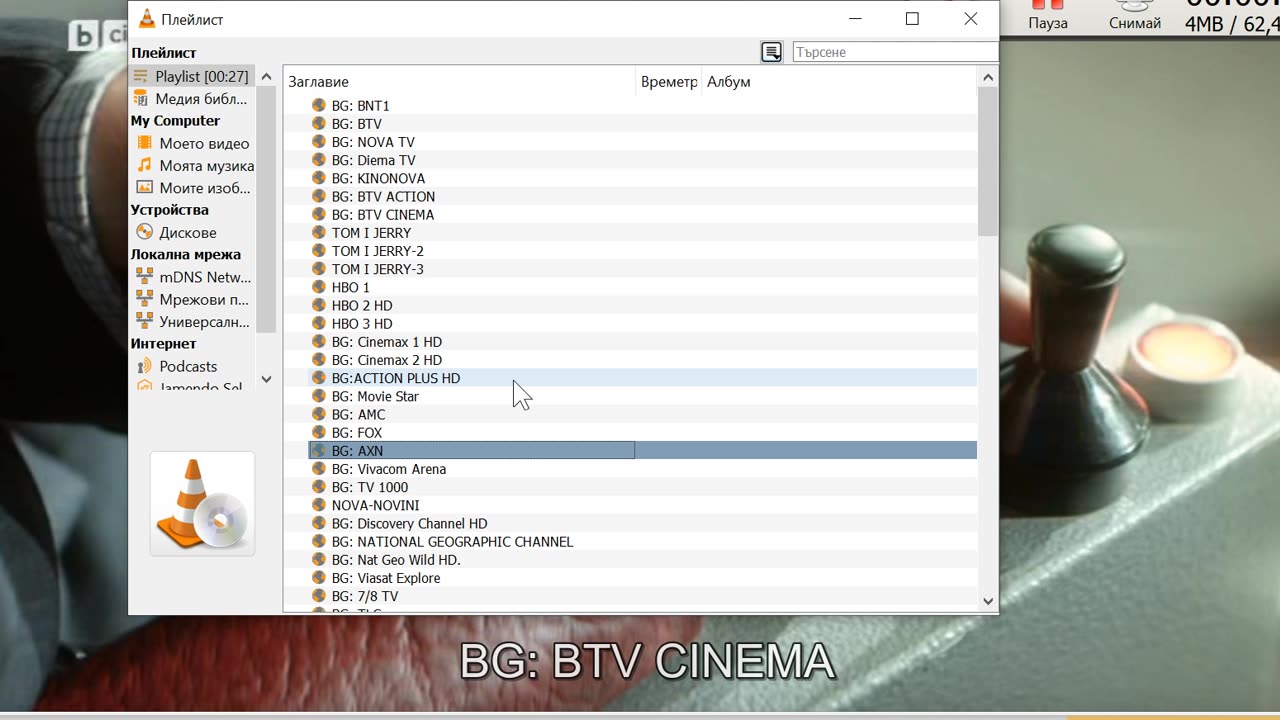Click sidebar scrollbar down arrow
Screen dimensions: 1280x720
pos(266,379)
